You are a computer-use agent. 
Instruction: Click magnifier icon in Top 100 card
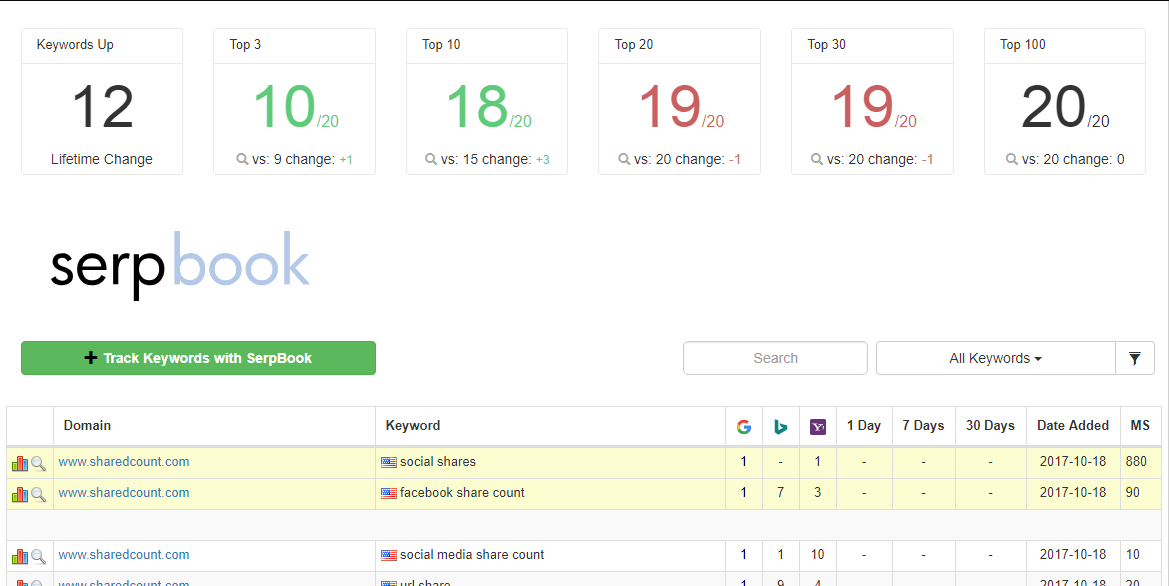1012,159
